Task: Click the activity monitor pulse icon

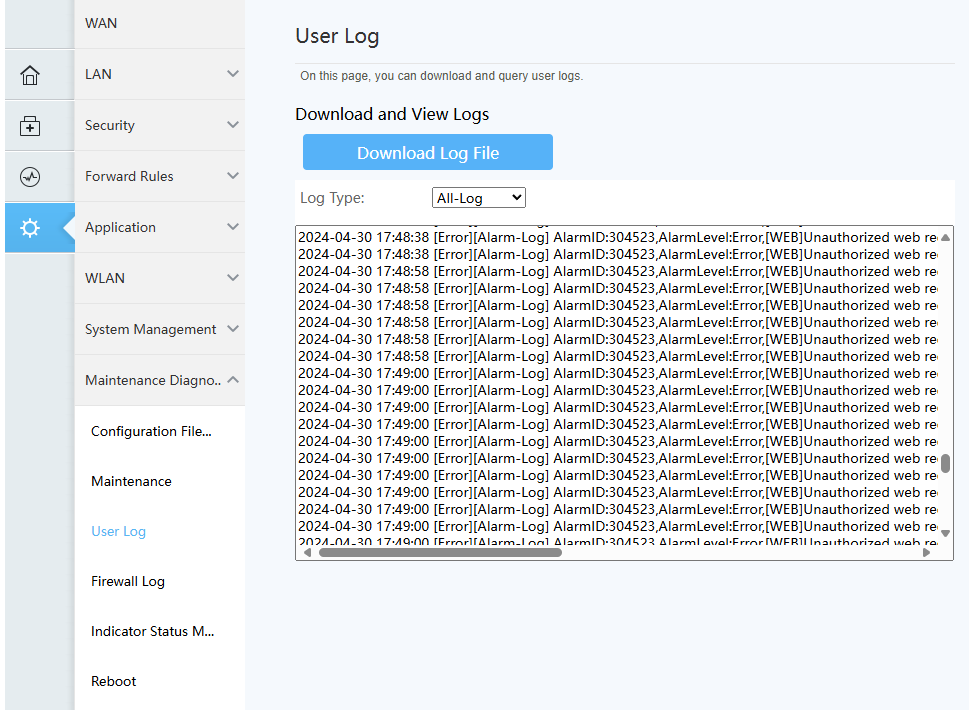Action: 30,177
